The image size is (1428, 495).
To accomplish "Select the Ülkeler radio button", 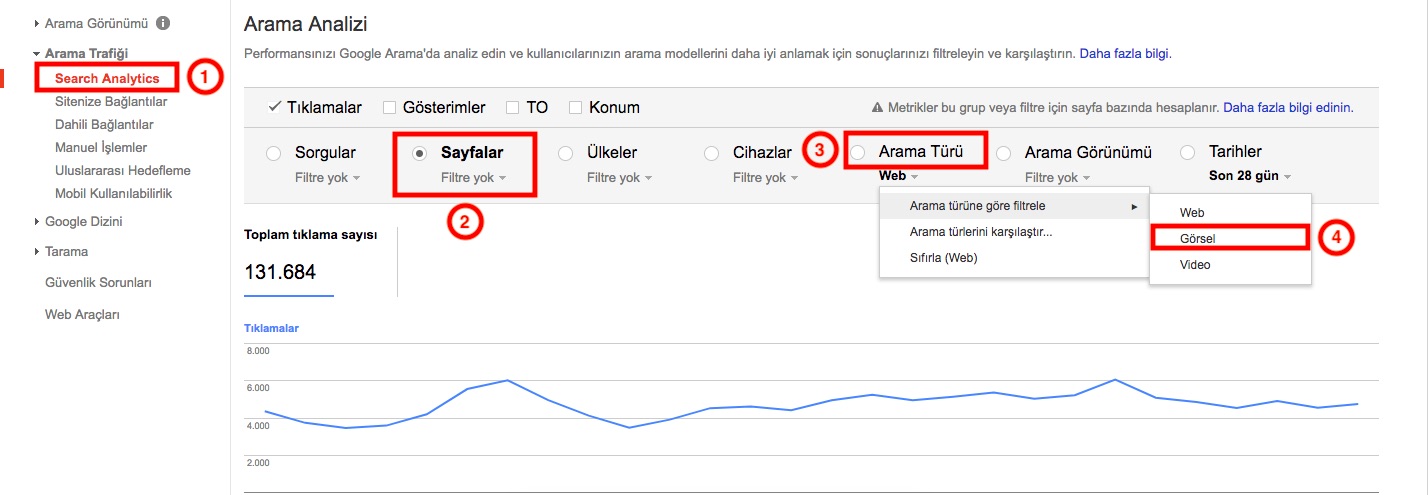I will click(x=565, y=153).
